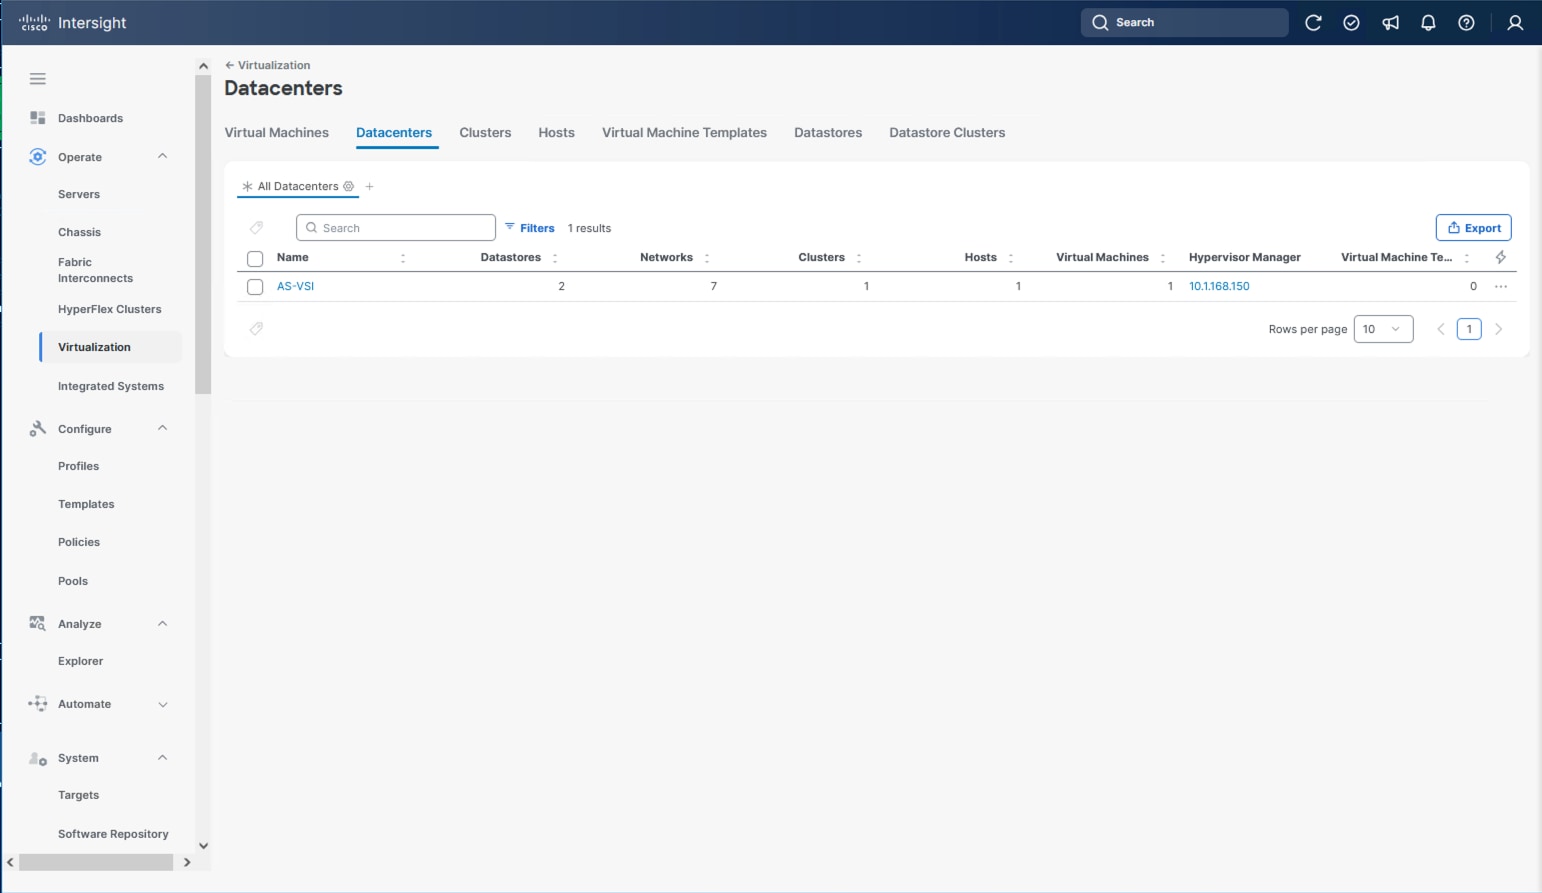Click the announcements megaphone icon
Viewport: 1542px width, 893px height.
click(1390, 22)
